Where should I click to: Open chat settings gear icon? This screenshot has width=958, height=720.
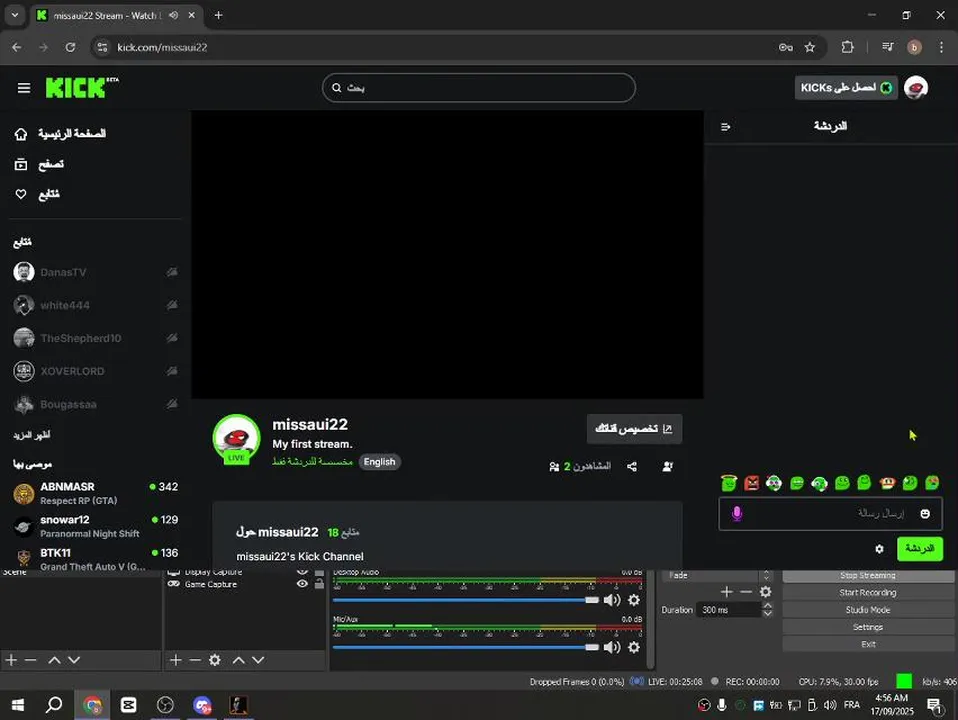click(879, 549)
